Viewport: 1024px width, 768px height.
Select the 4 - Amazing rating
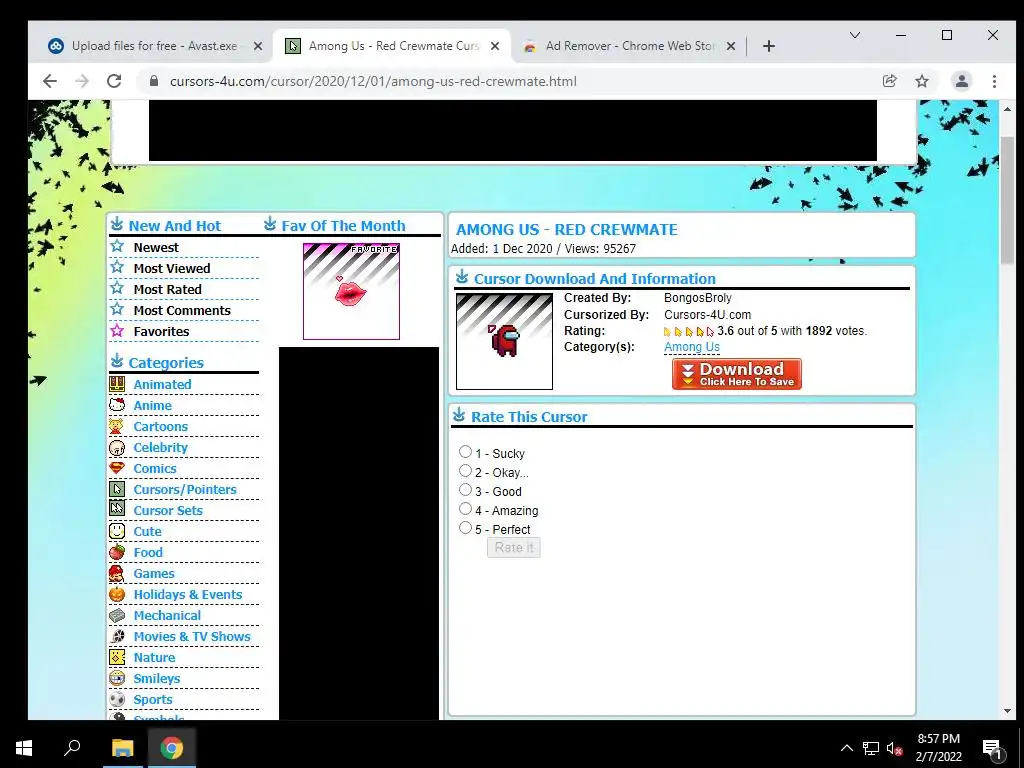click(465, 508)
